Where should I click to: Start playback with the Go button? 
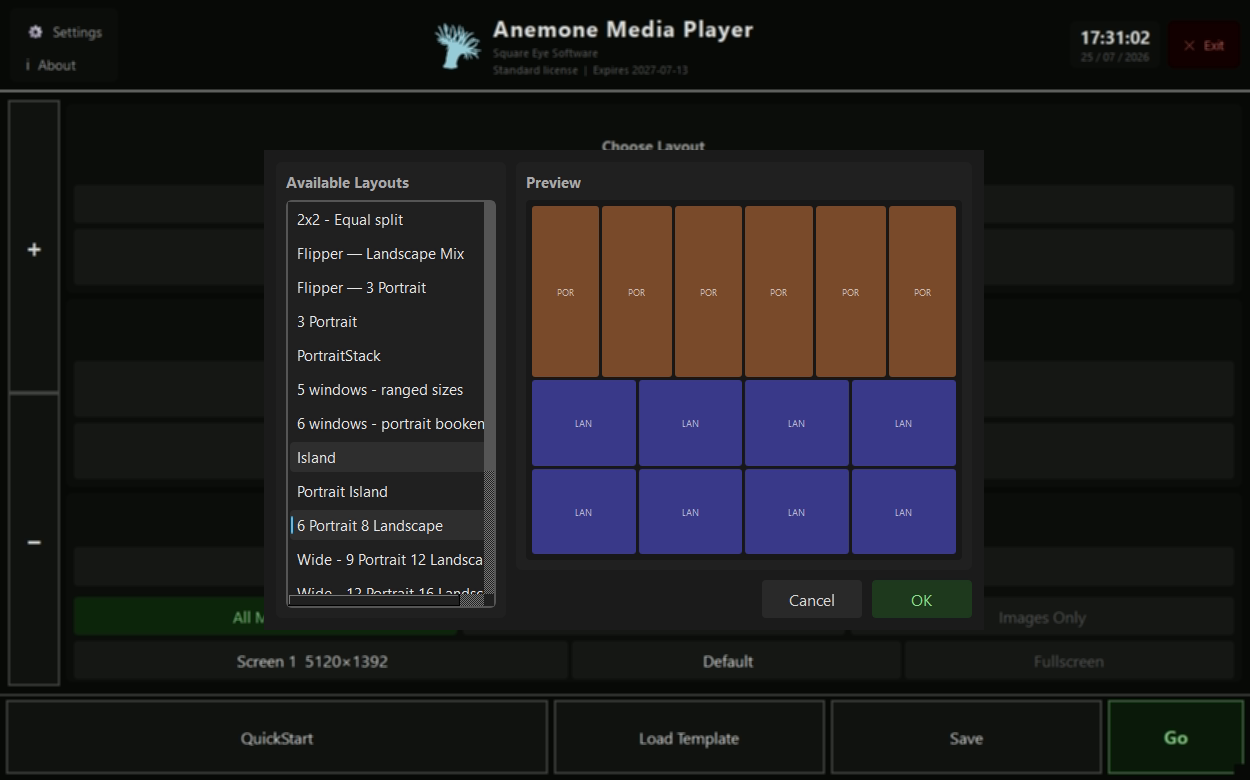(x=1176, y=738)
